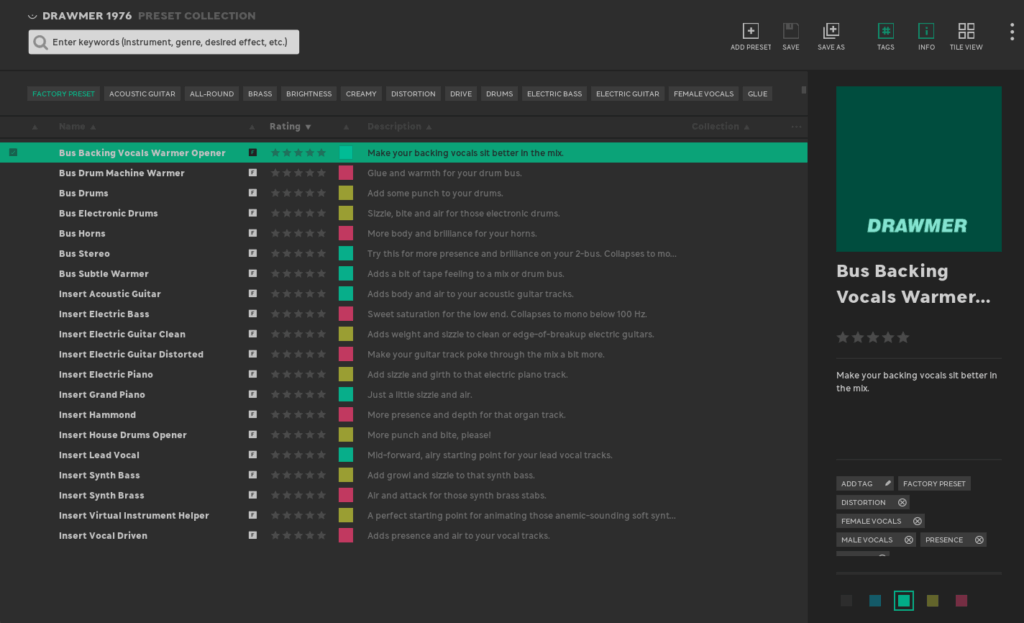Tick the checkbox beside Bus Backing Vocals Warmer Opener
This screenshot has width=1024, height=623.
[13, 153]
